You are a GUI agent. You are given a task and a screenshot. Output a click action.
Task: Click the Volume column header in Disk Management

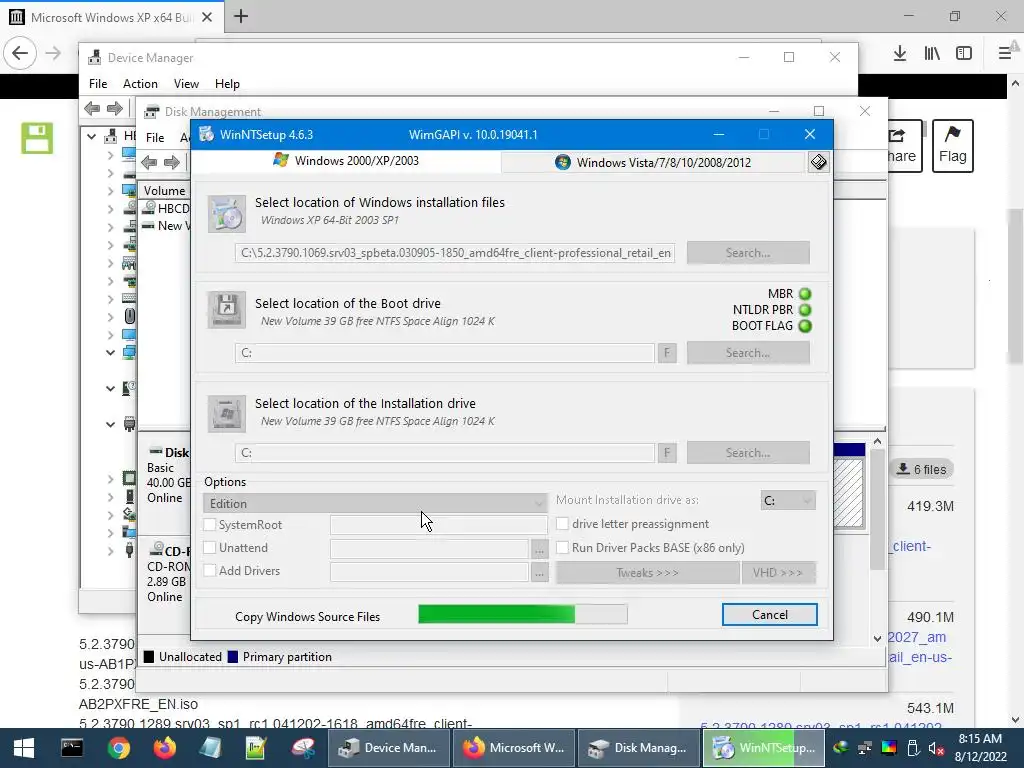coord(165,191)
